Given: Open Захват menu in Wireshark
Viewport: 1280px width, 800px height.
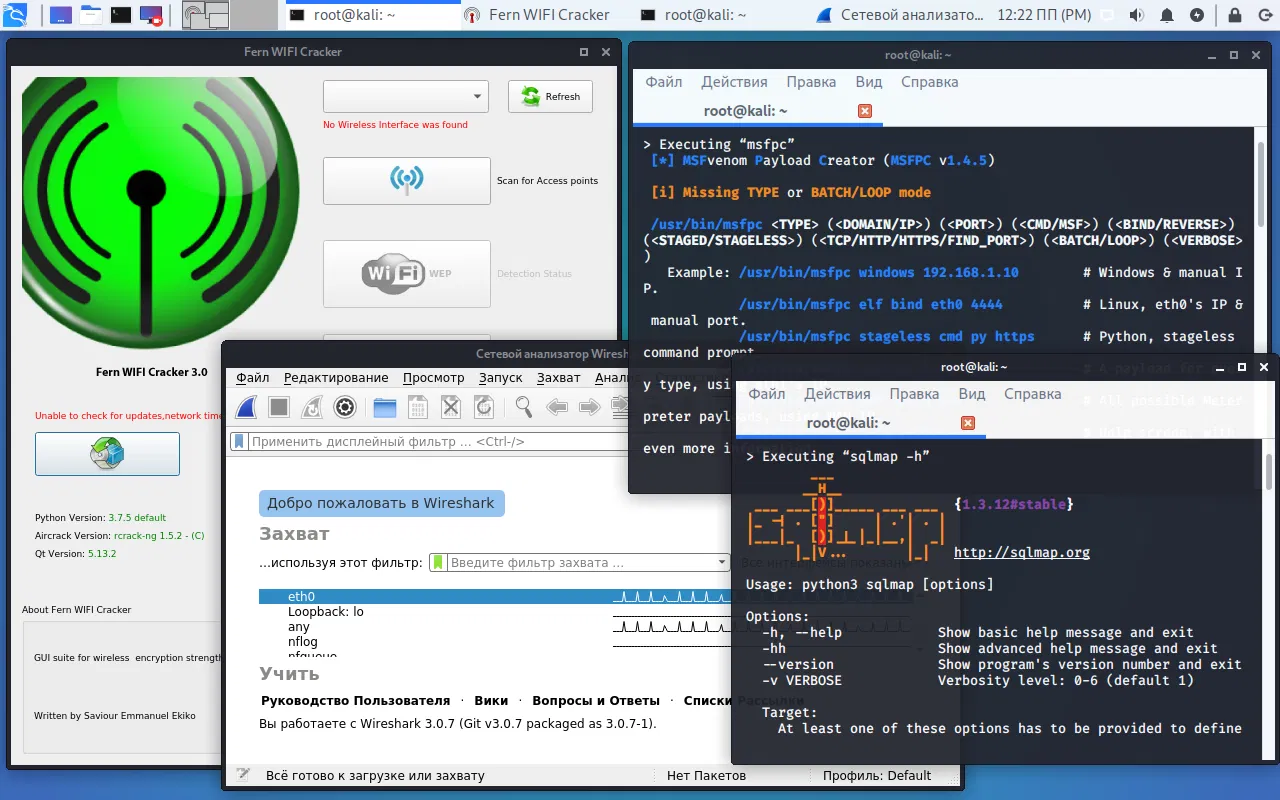Looking at the screenshot, I should [559, 378].
